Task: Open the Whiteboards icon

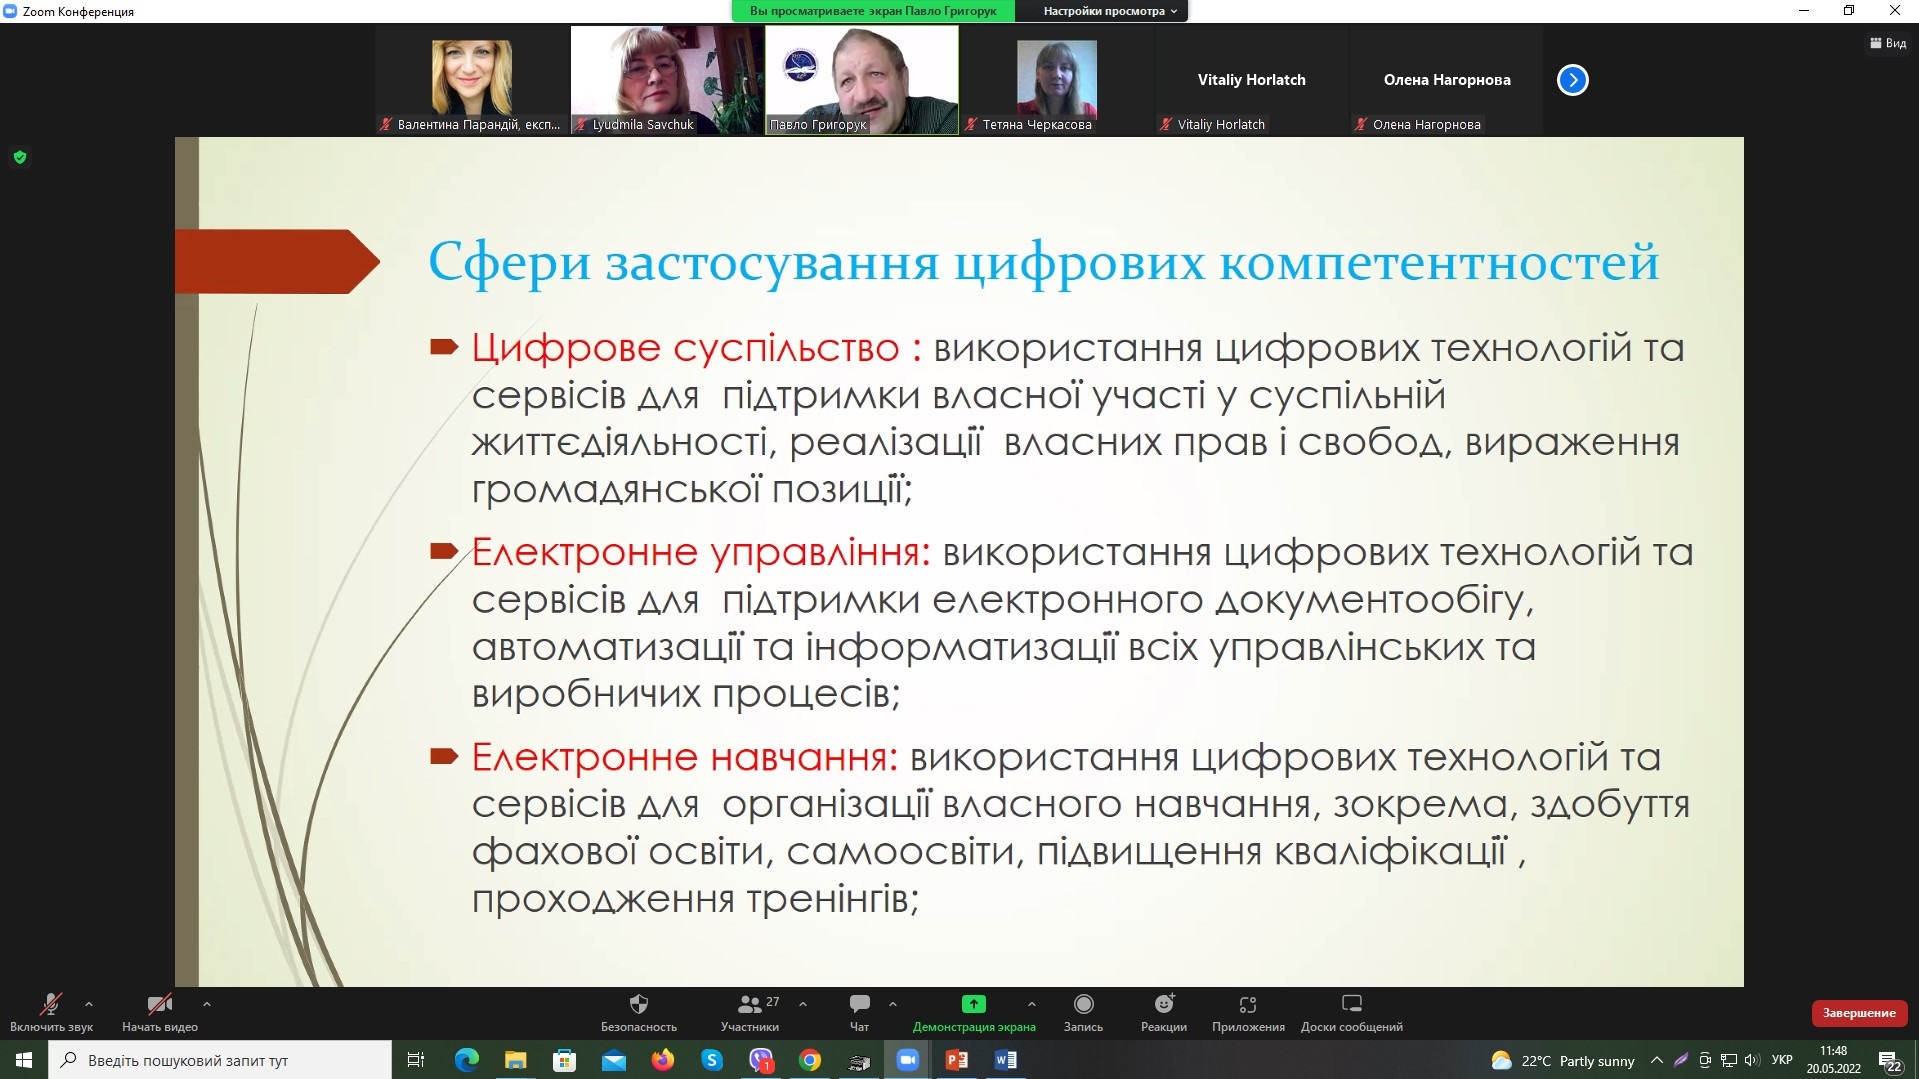Action: tap(1351, 1005)
